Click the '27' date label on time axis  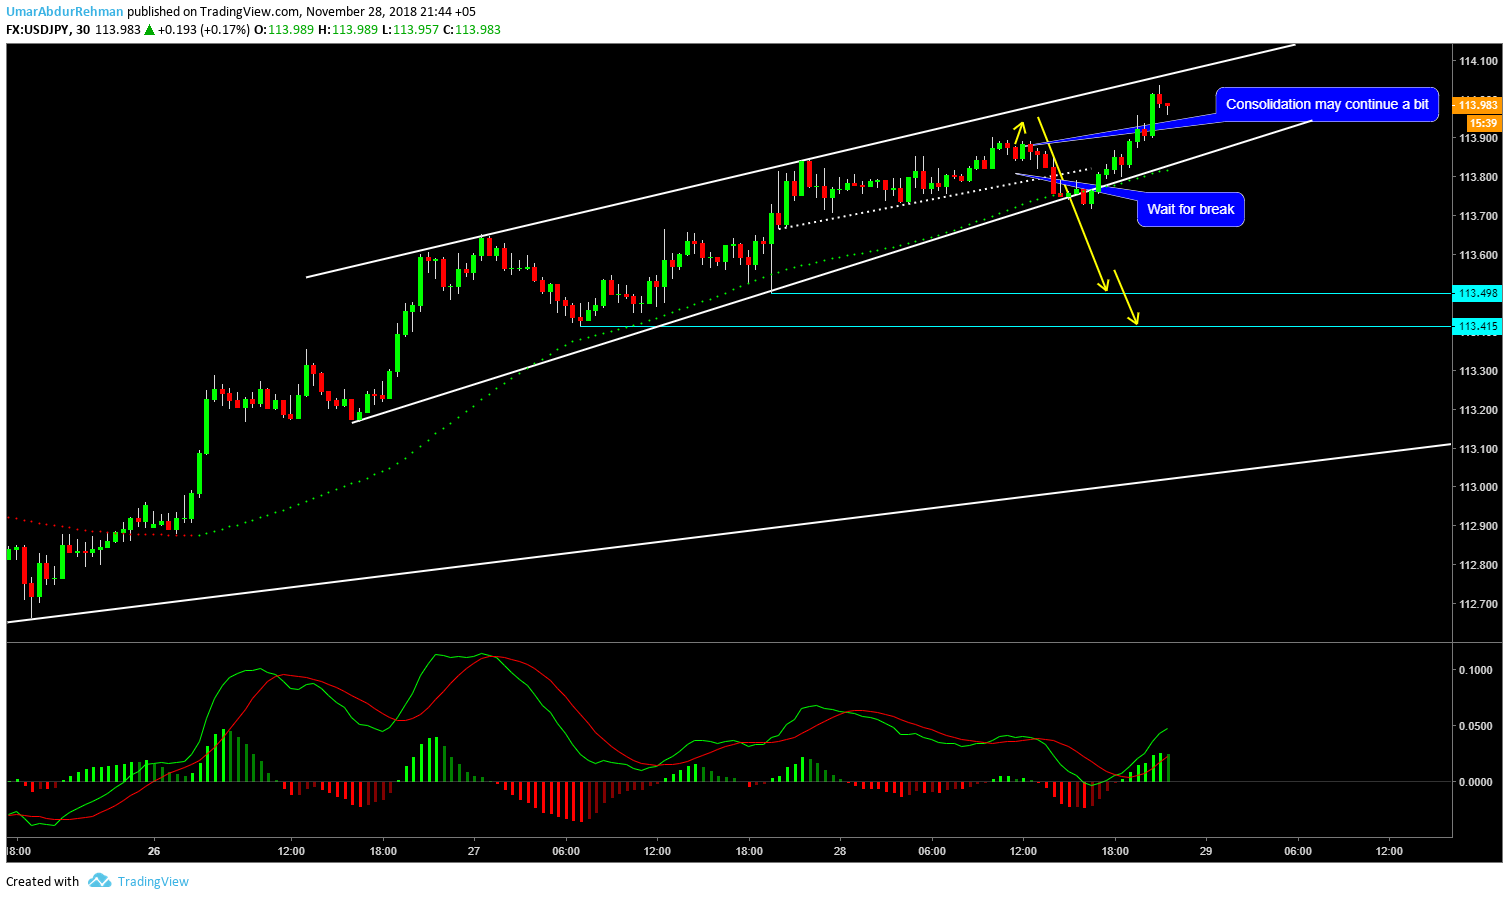(474, 851)
